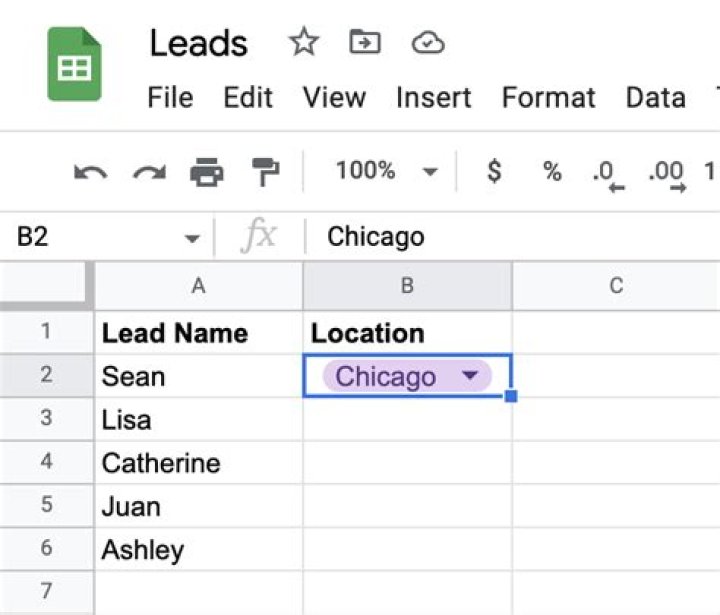Apply percent format

552,171
